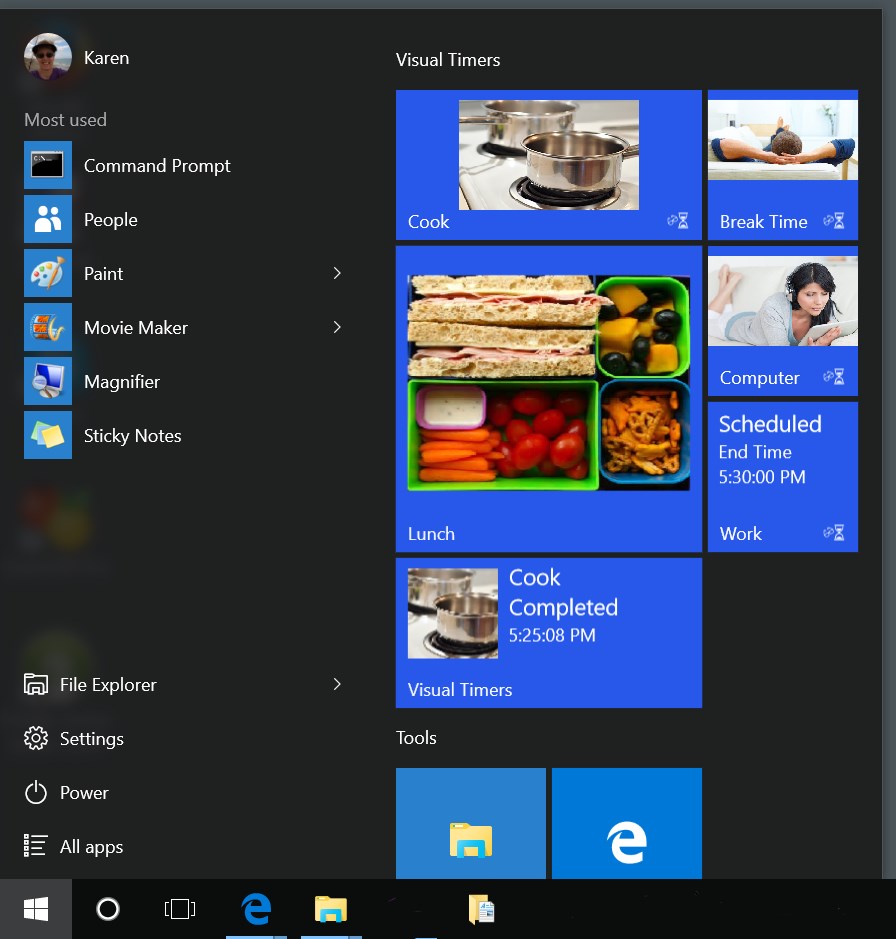Open Task View from taskbar
The height and width of the screenshot is (939, 896).
coord(180,909)
